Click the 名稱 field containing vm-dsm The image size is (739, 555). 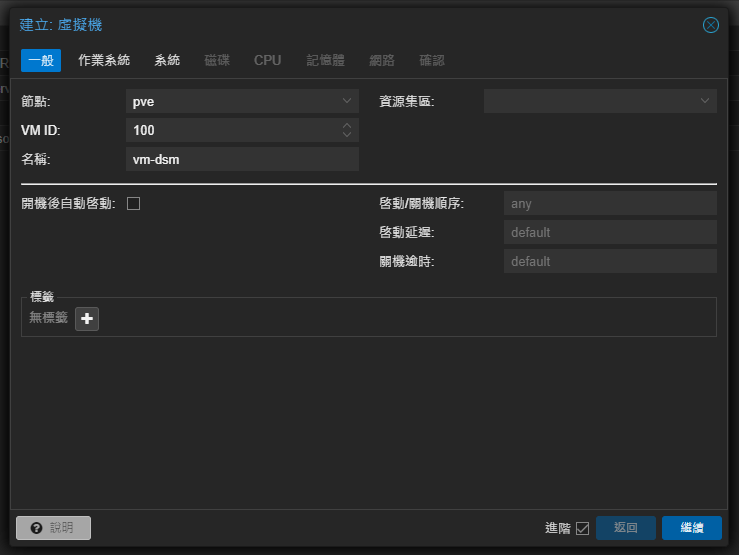tap(242, 159)
